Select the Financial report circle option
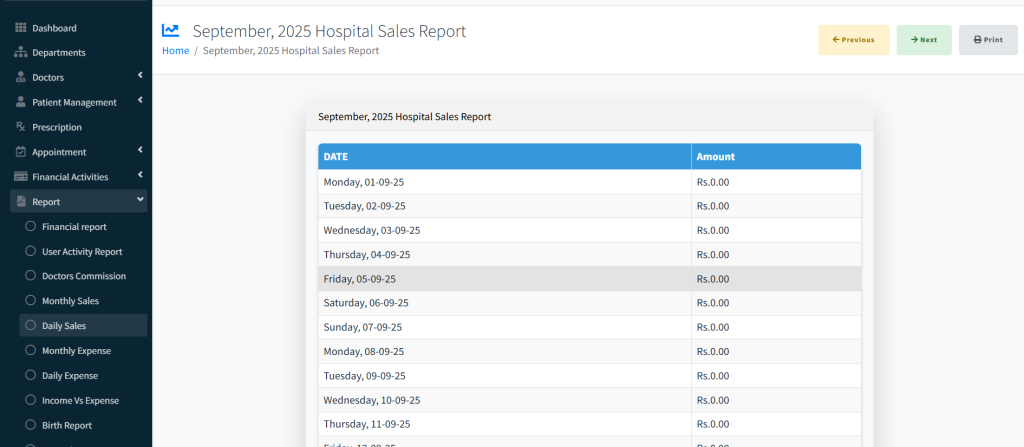The image size is (1024, 447). point(30,227)
